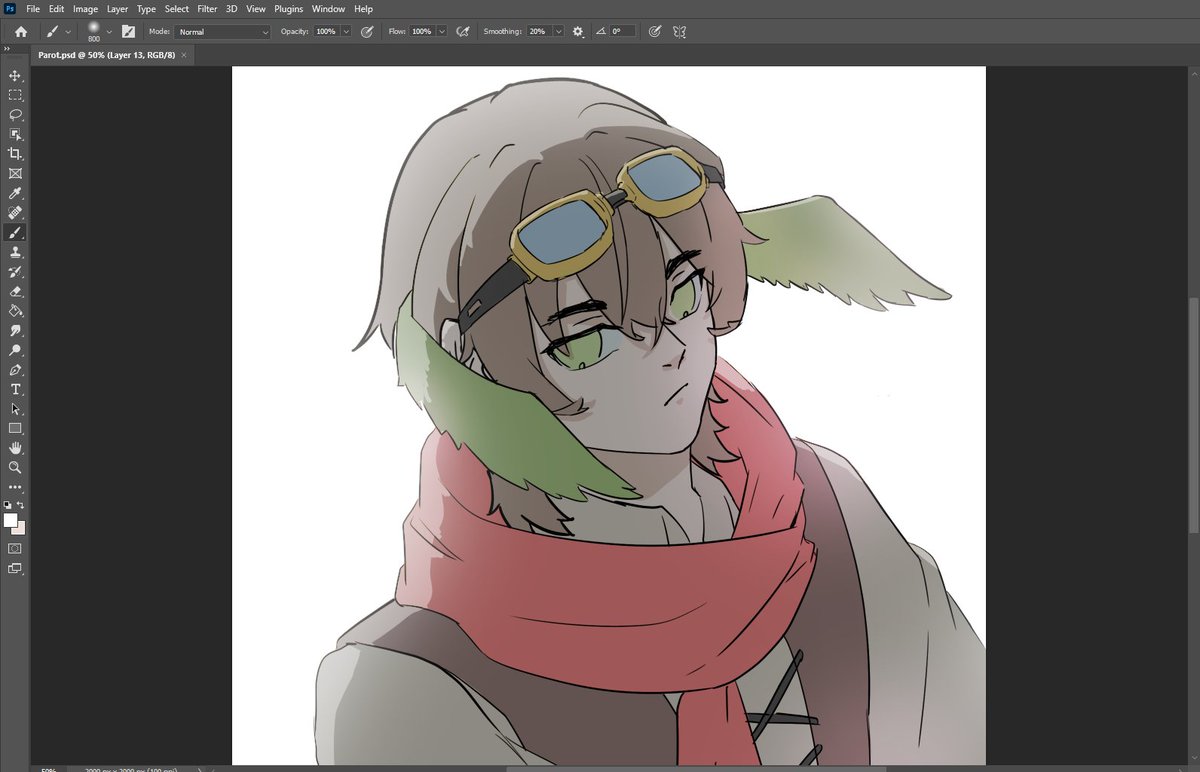Open symmetry paint butterfly options
Viewport: 1200px width, 772px height.
680,32
